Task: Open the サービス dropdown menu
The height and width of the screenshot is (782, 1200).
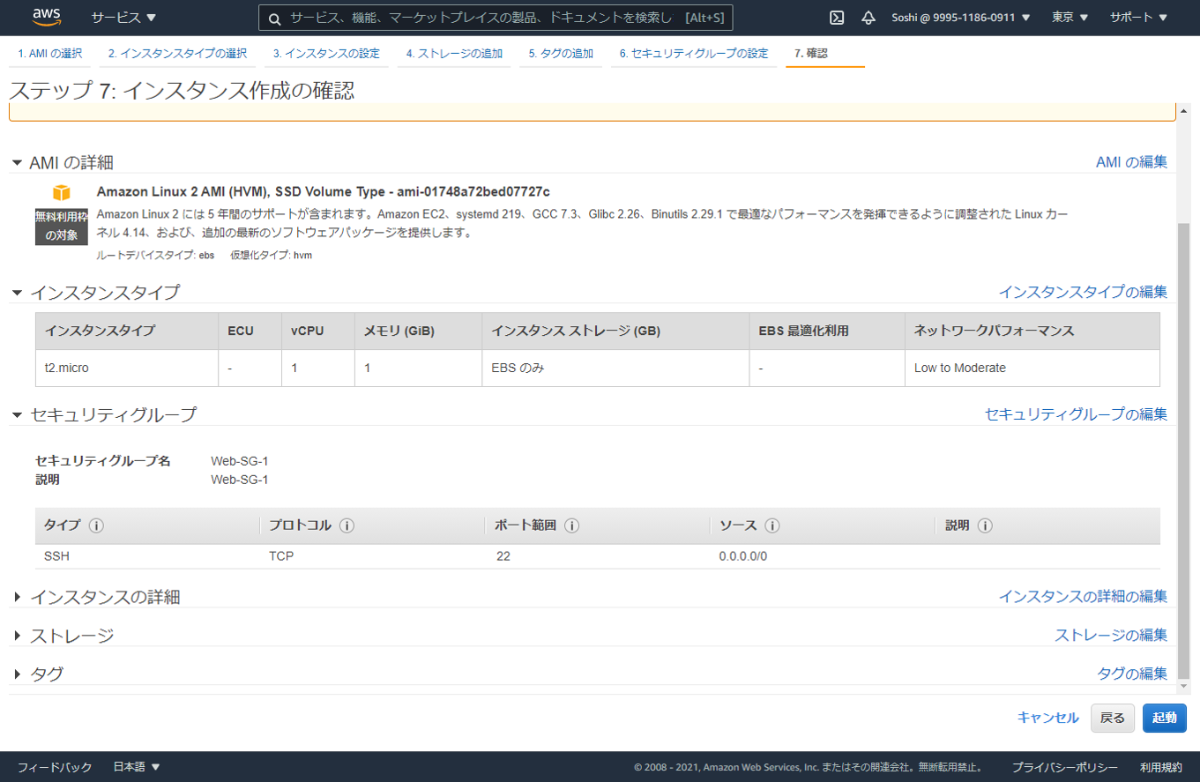Action: pyautogui.click(x=124, y=17)
